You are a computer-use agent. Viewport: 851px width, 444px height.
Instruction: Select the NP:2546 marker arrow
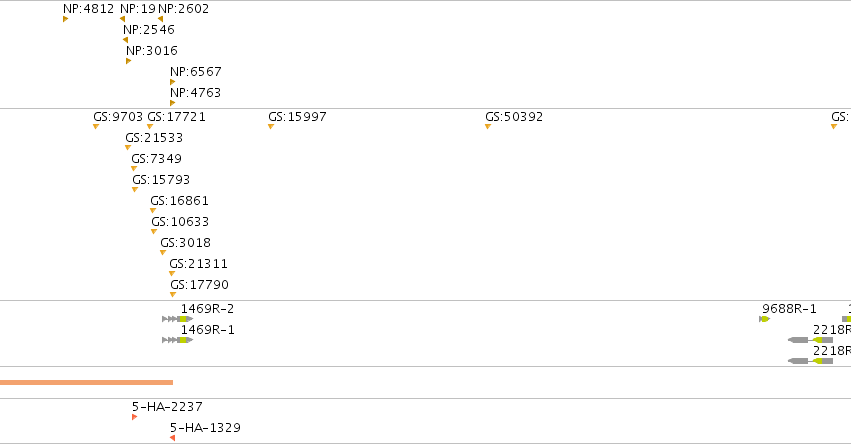tap(125, 40)
